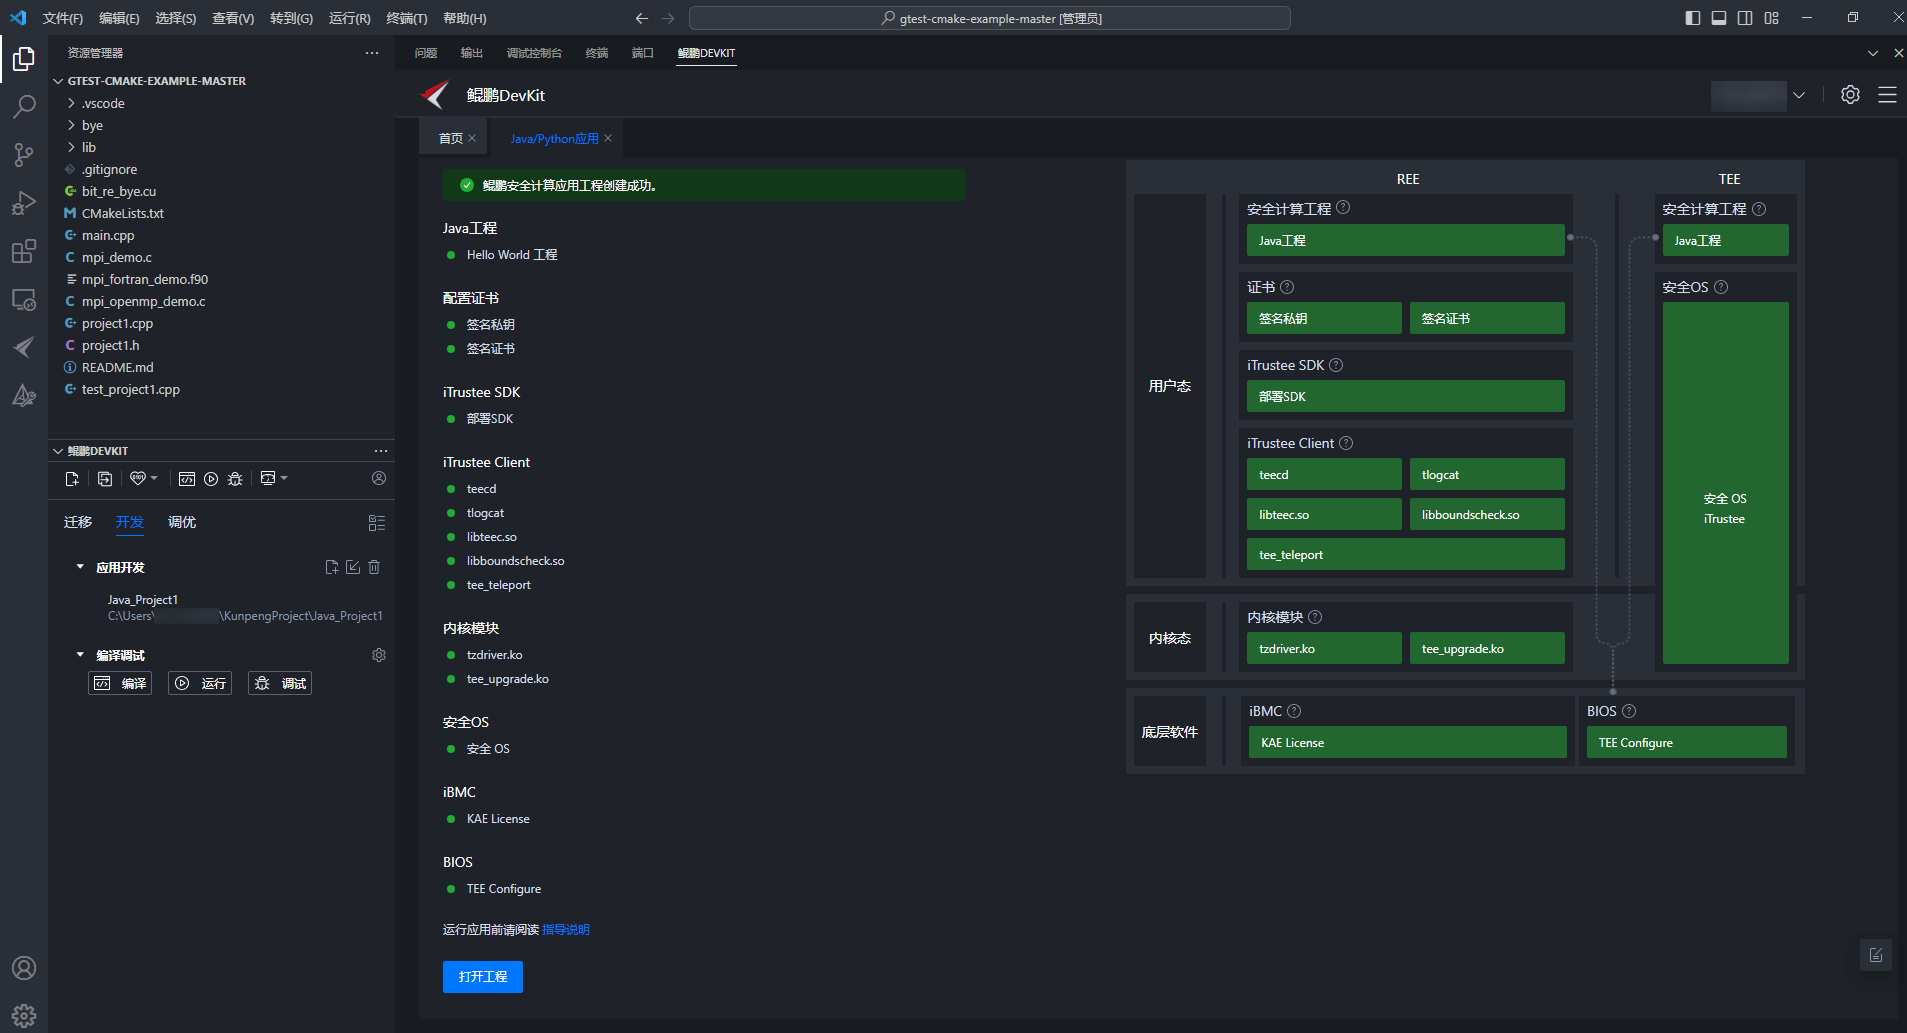Screen dimensions: 1907x1033
Task: Create new project in 应用开发 section
Action: [332, 567]
